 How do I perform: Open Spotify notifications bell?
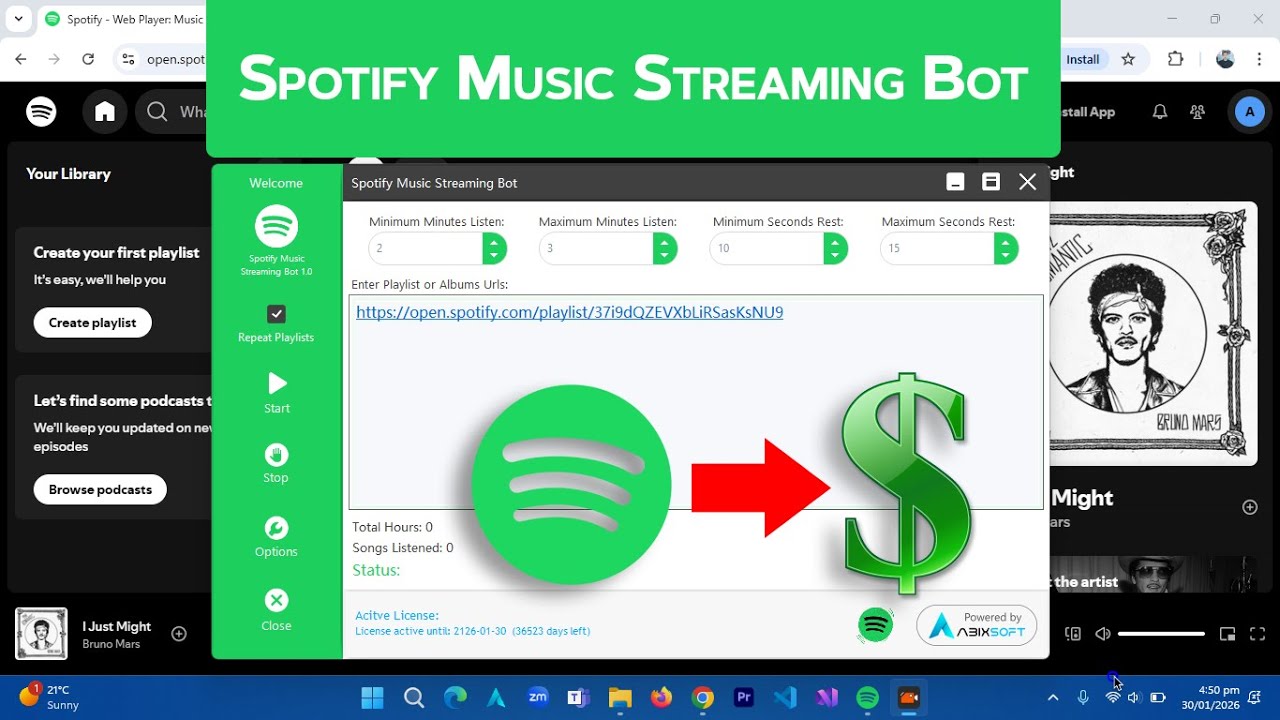[1160, 112]
